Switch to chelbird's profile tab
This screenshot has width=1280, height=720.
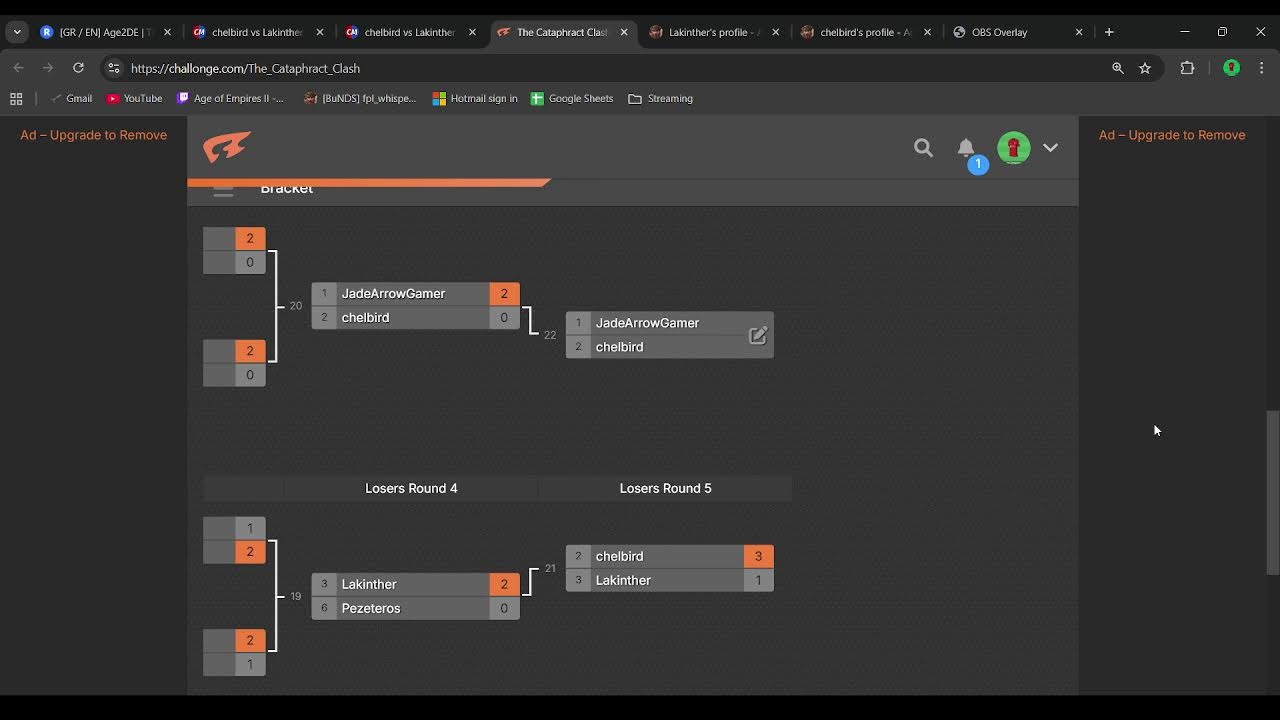click(x=867, y=32)
